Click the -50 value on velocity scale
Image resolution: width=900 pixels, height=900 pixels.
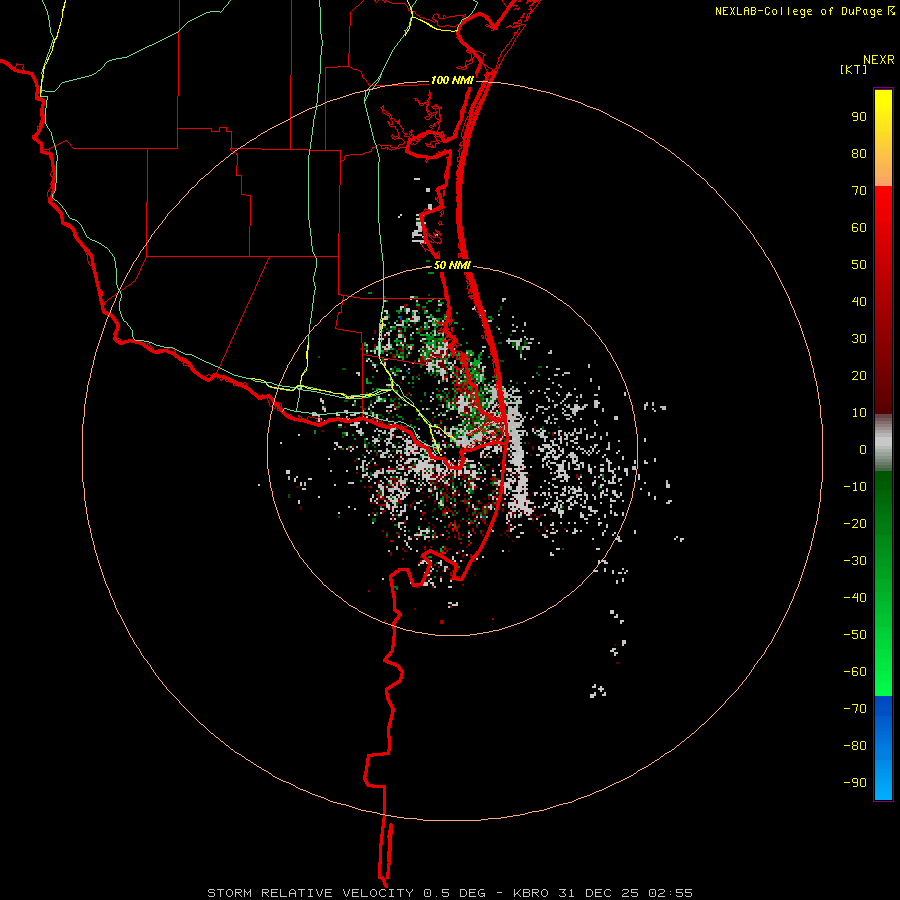pos(855,635)
